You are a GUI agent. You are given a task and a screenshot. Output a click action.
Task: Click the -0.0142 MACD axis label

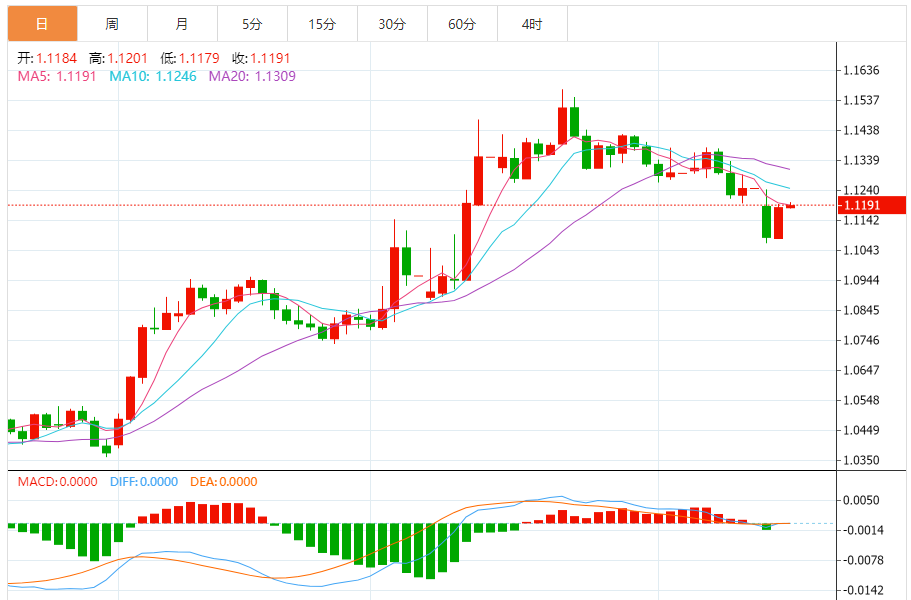coord(861,590)
